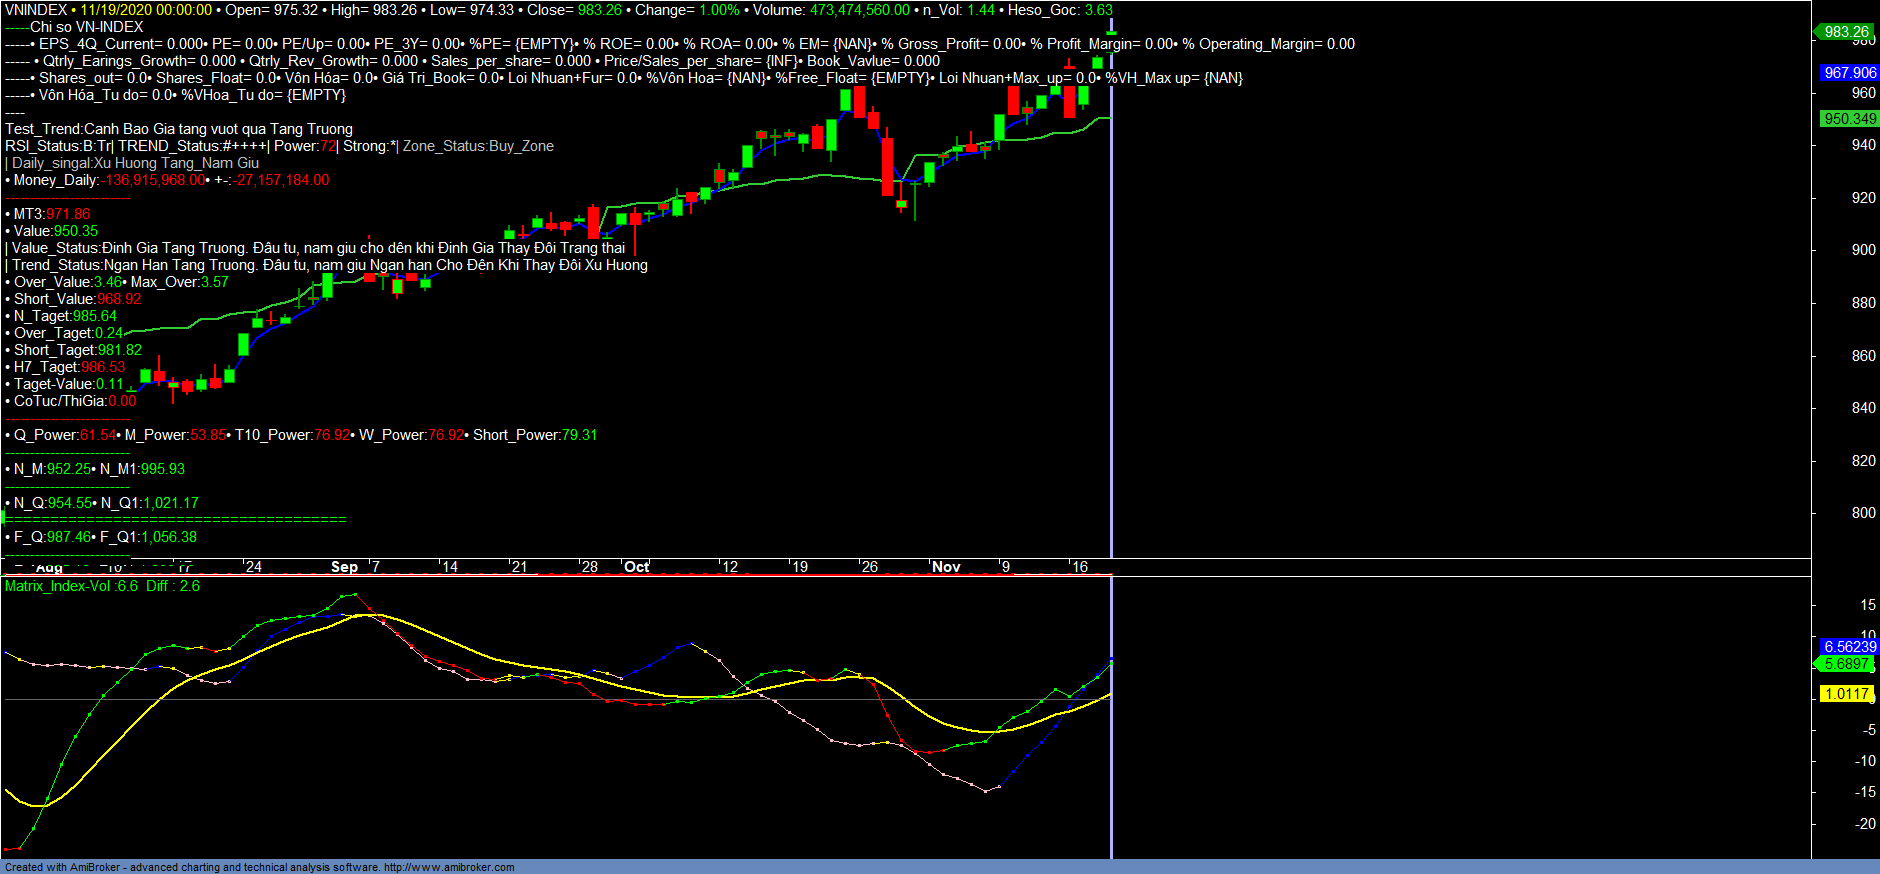
Task: Click the VNINDEX ticker title text
Action: click(36, 10)
